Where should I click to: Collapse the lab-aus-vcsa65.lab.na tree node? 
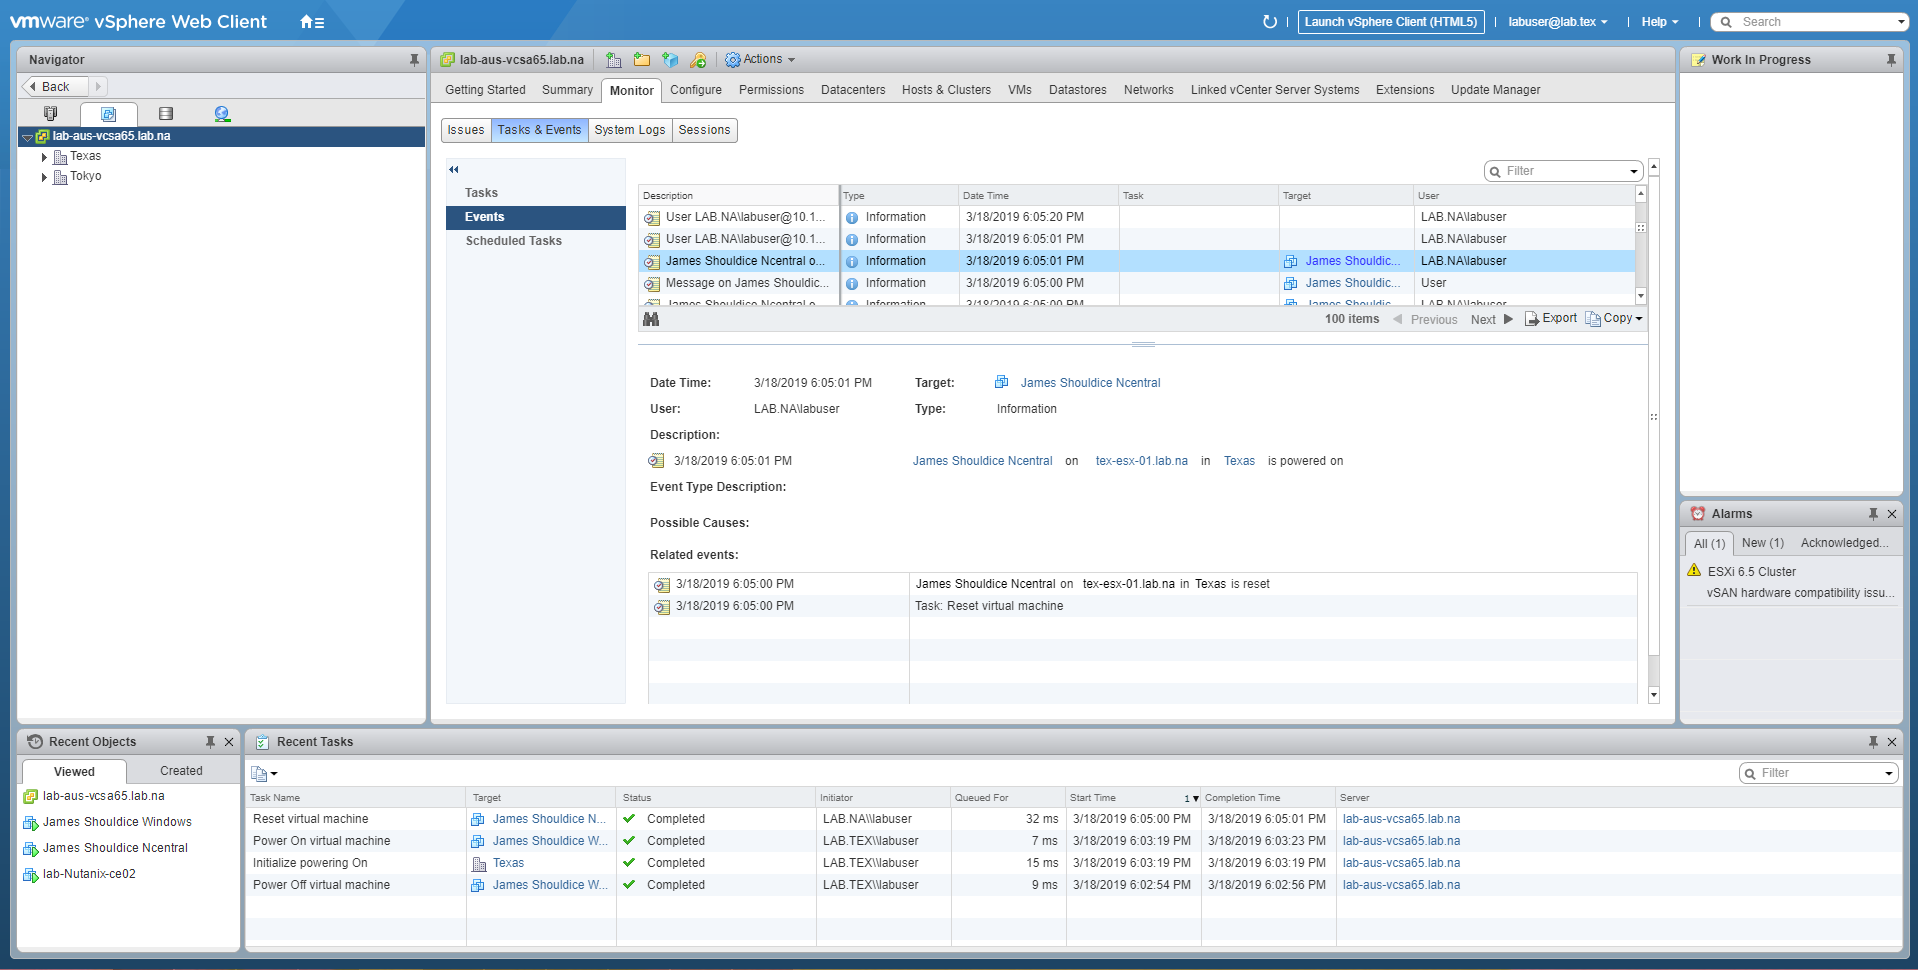point(27,137)
